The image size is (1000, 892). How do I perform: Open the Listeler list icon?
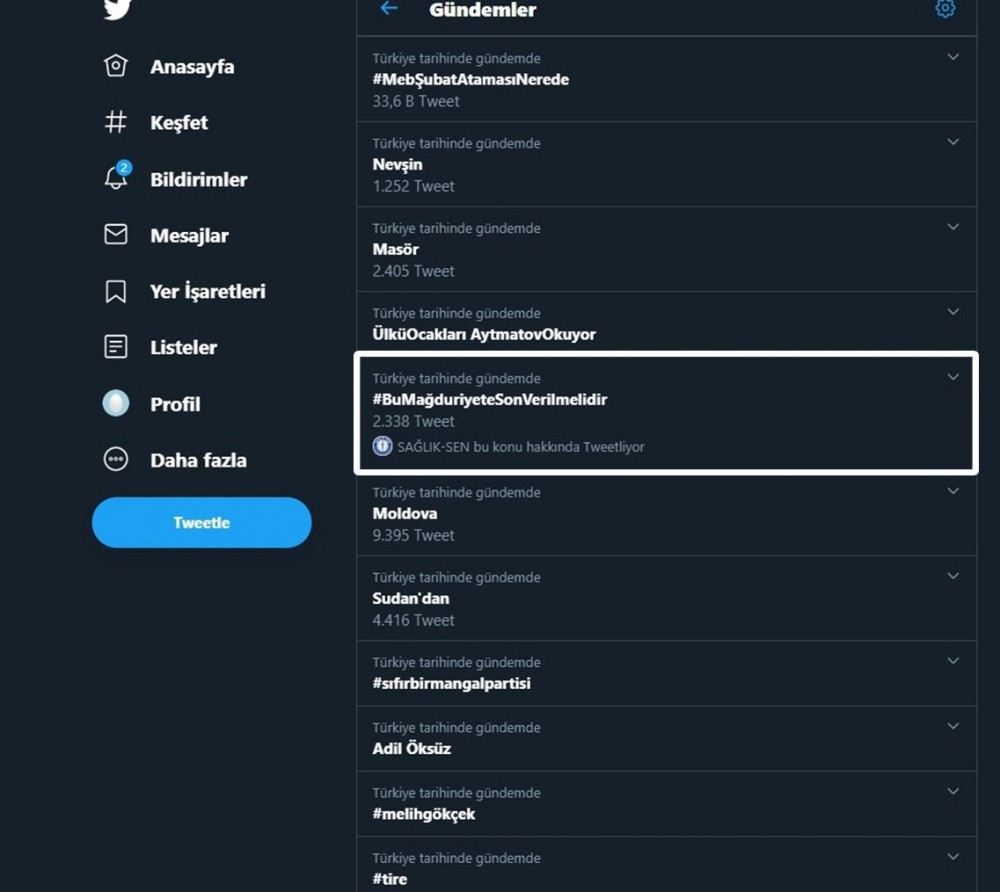point(115,347)
